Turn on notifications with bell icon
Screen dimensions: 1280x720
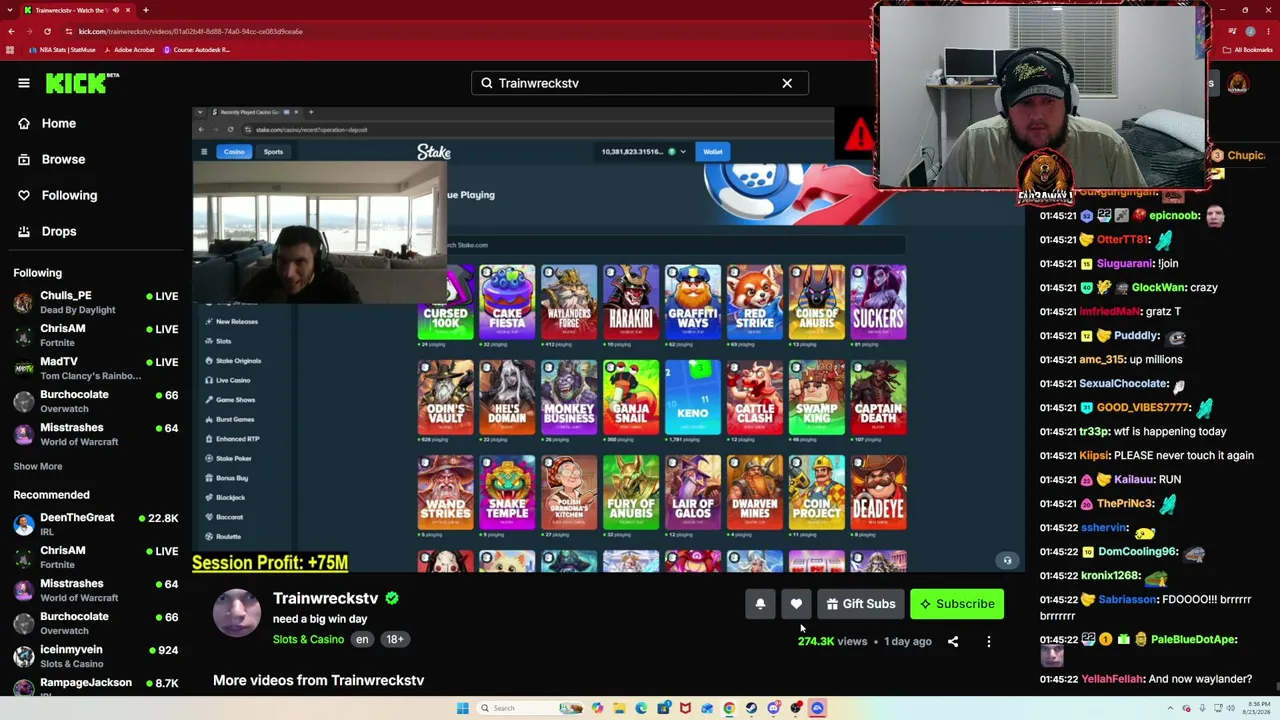click(x=760, y=604)
